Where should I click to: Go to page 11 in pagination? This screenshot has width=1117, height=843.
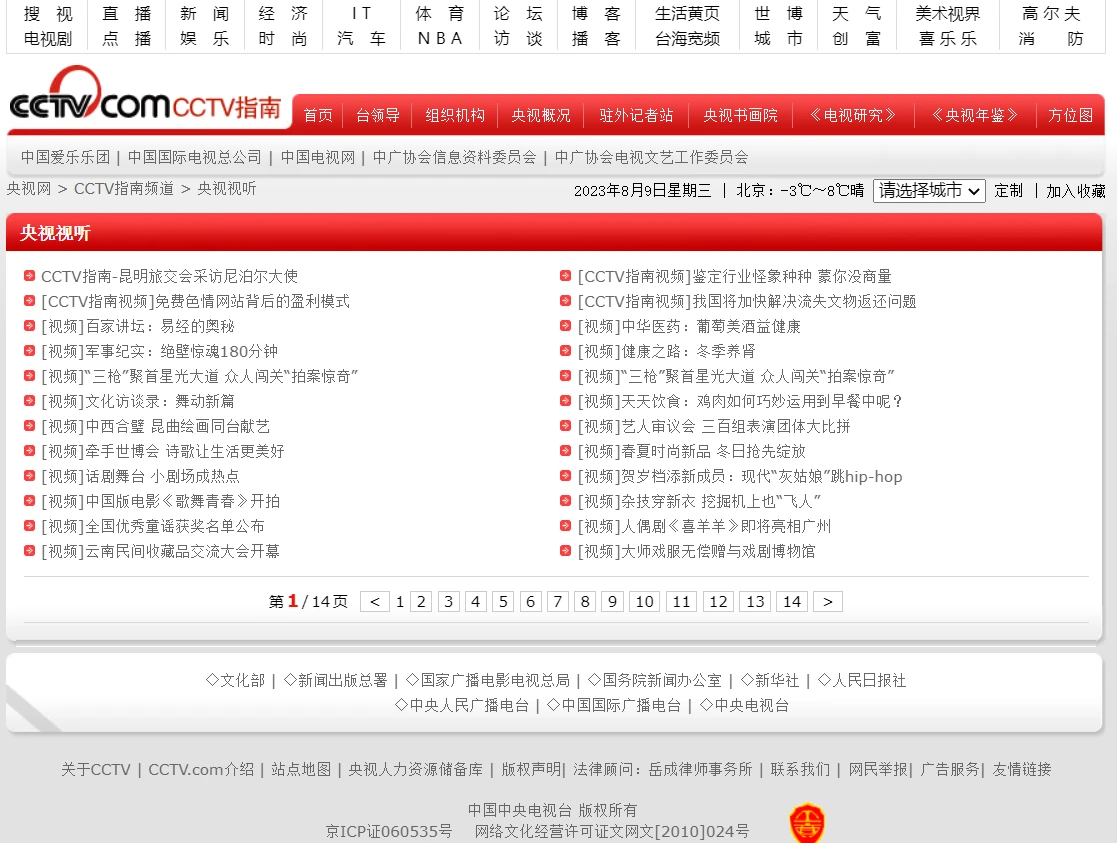[682, 601]
